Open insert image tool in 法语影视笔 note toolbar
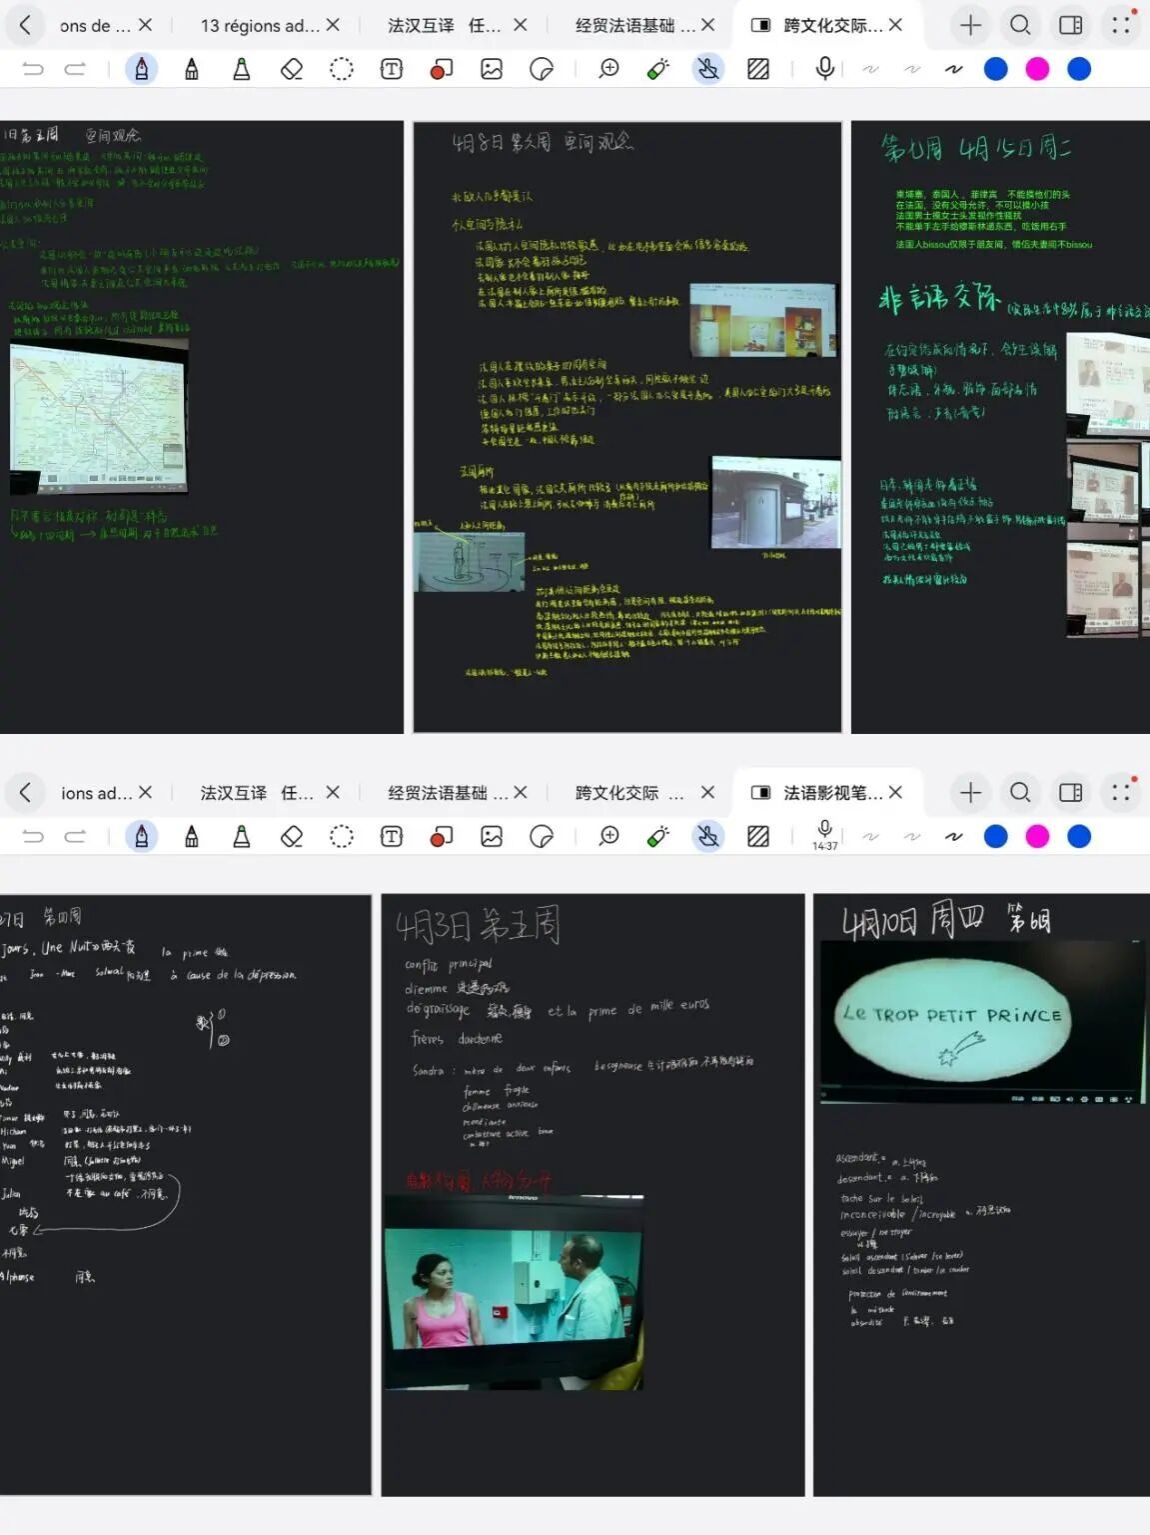 point(491,837)
